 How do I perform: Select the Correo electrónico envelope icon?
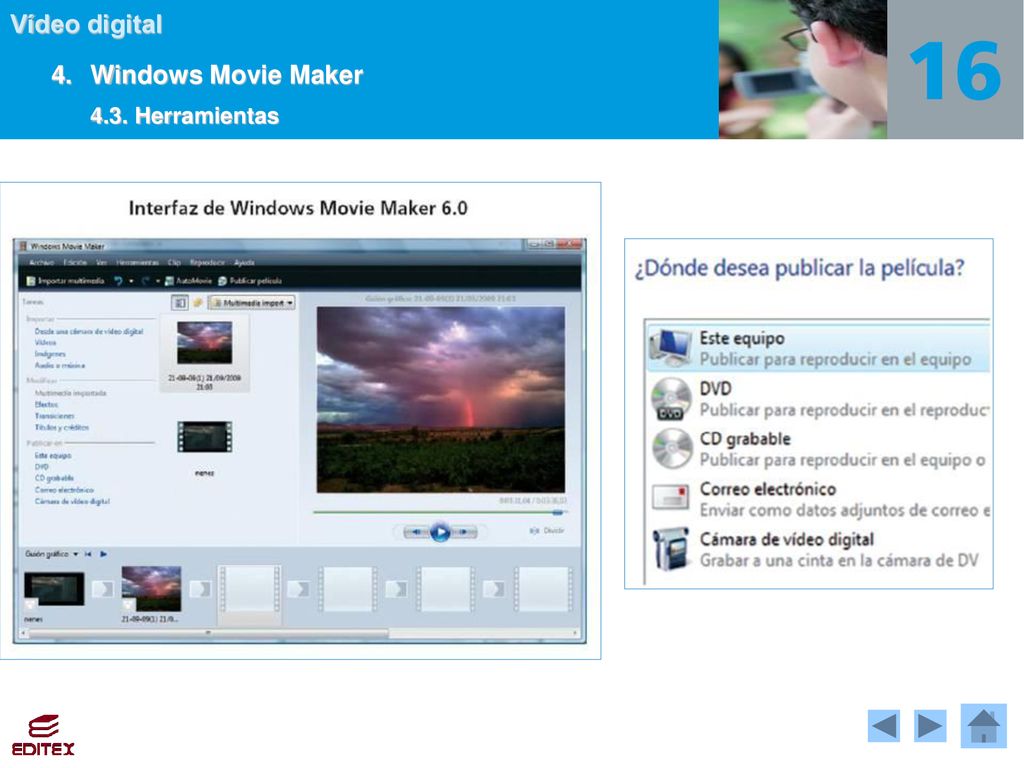670,498
